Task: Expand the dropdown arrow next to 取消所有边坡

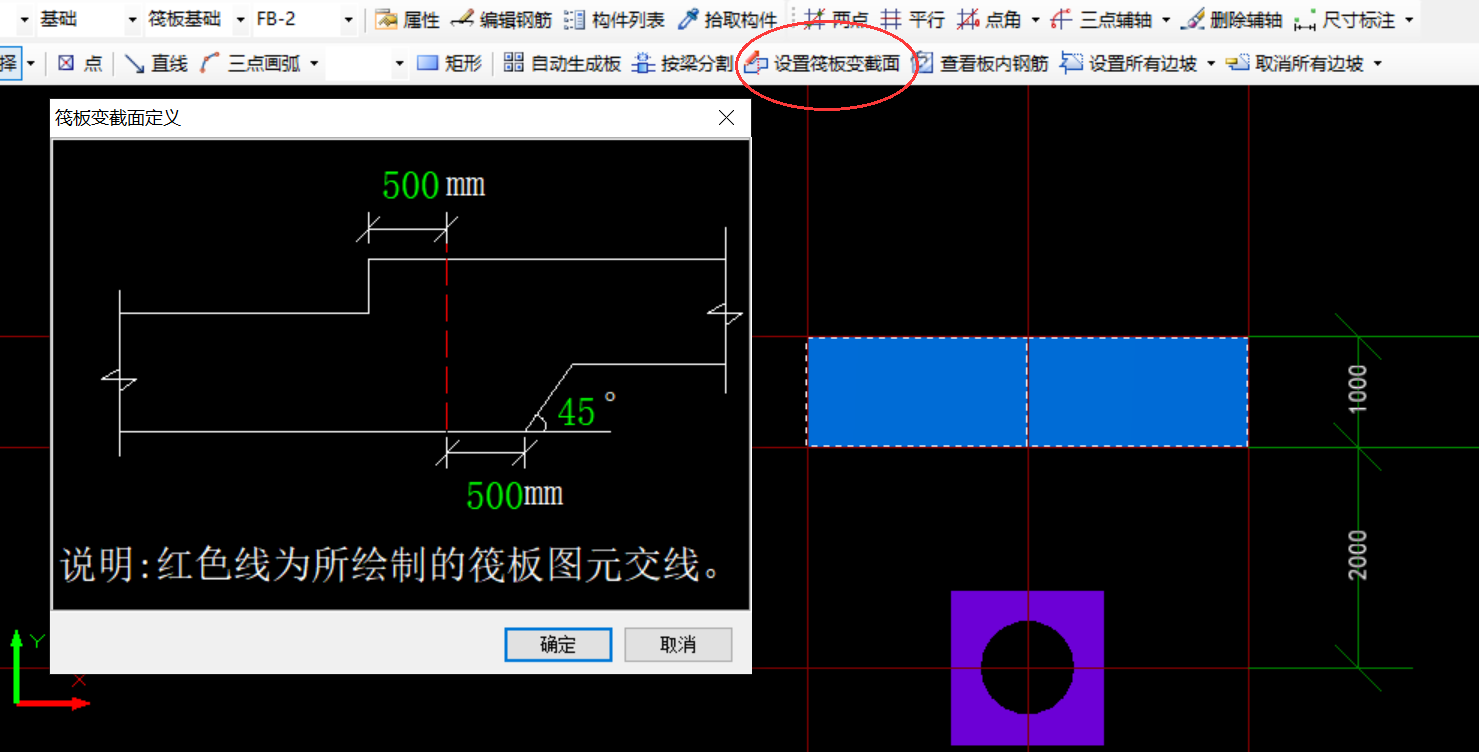Action: pos(1377,64)
